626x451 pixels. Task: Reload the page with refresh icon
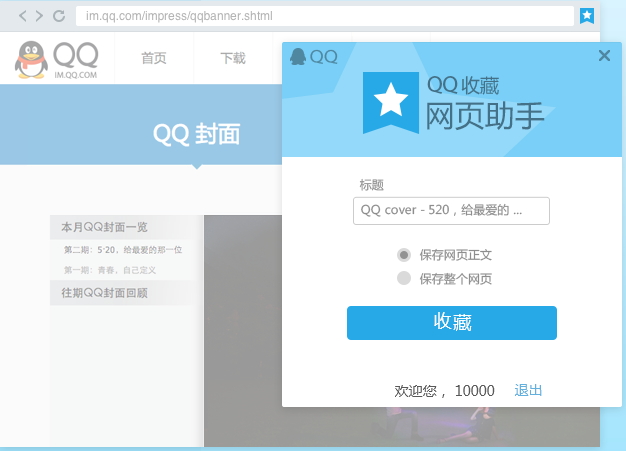click(x=59, y=16)
